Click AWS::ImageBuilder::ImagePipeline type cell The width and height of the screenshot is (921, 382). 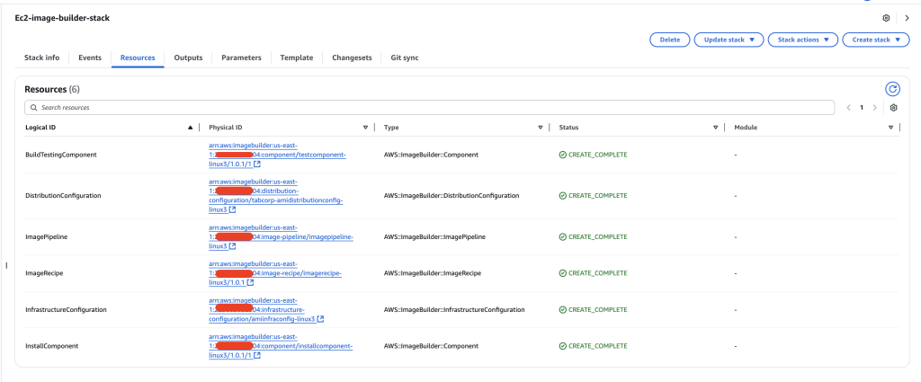click(x=434, y=236)
